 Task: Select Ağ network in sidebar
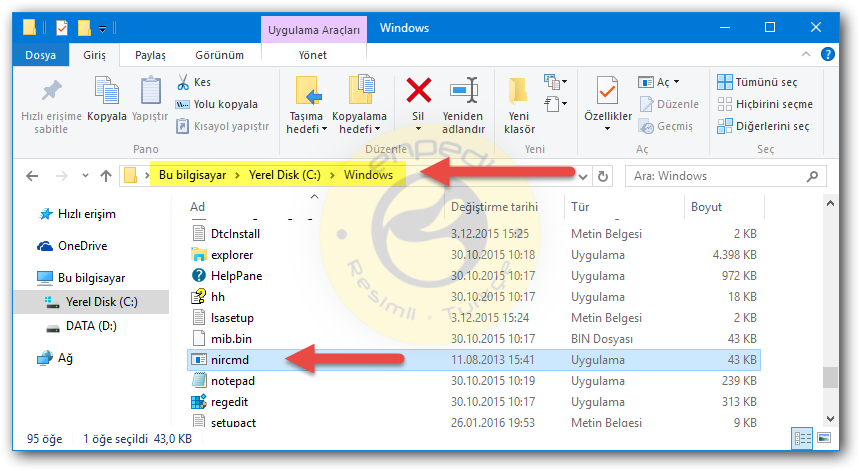point(55,358)
